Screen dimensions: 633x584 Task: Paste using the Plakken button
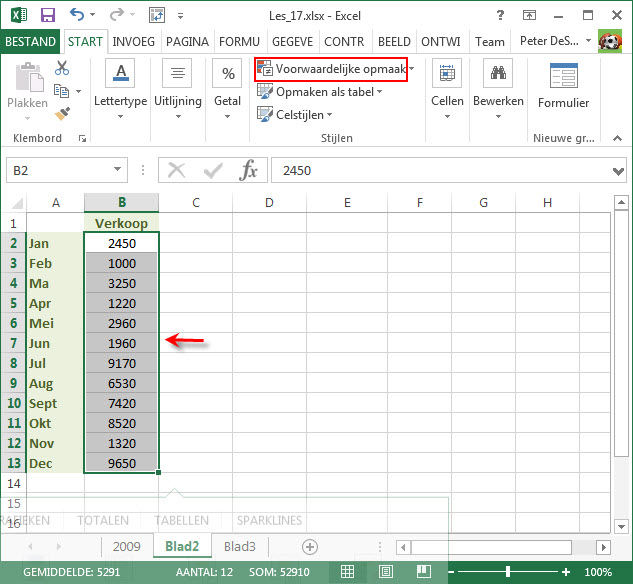27,91
